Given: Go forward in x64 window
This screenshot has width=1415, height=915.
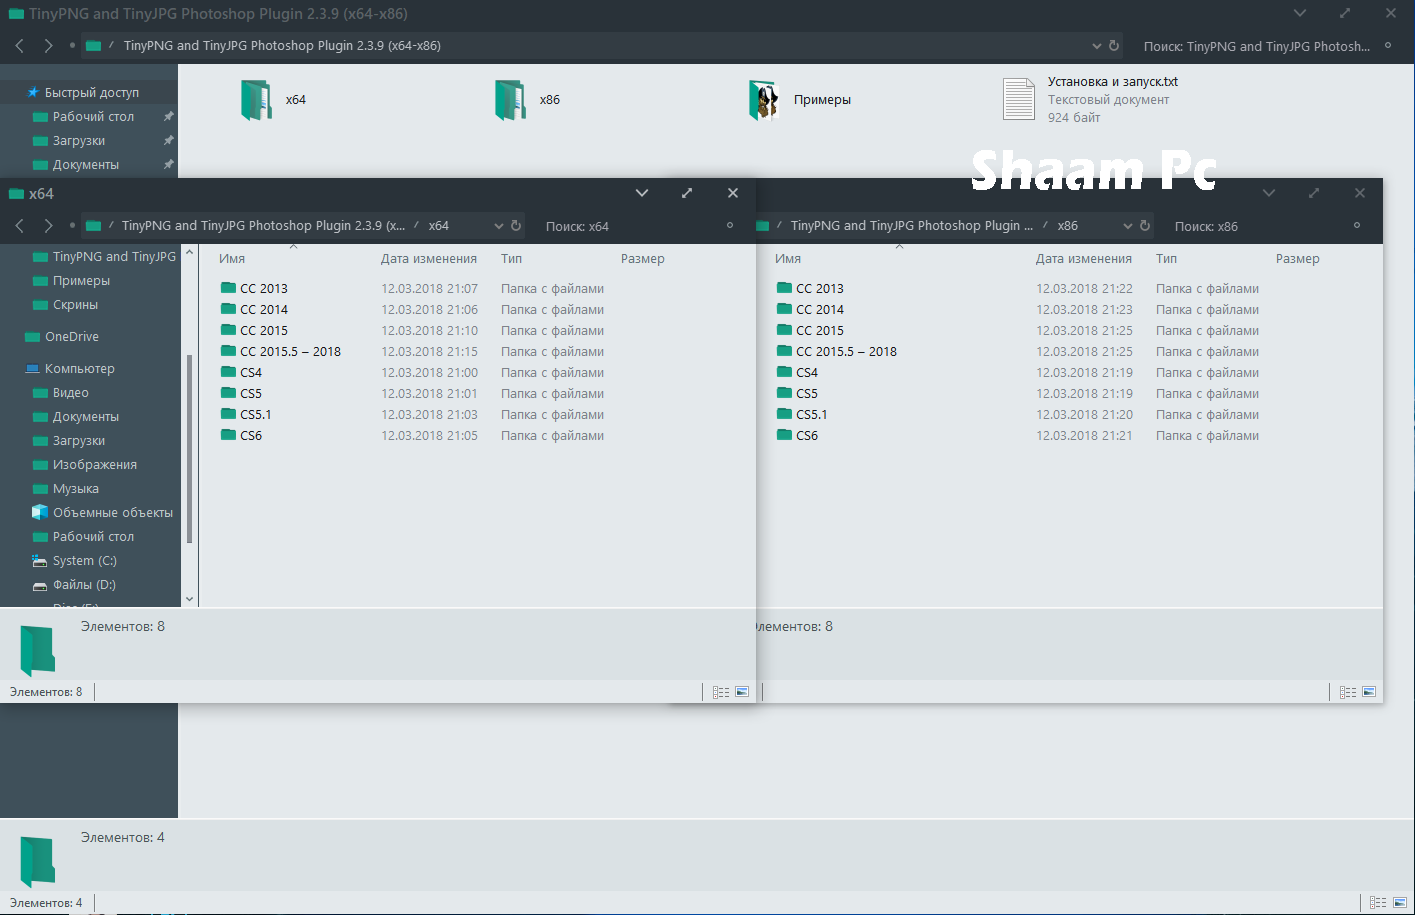Looking at the screenshot, I should (x=48, y=226).
